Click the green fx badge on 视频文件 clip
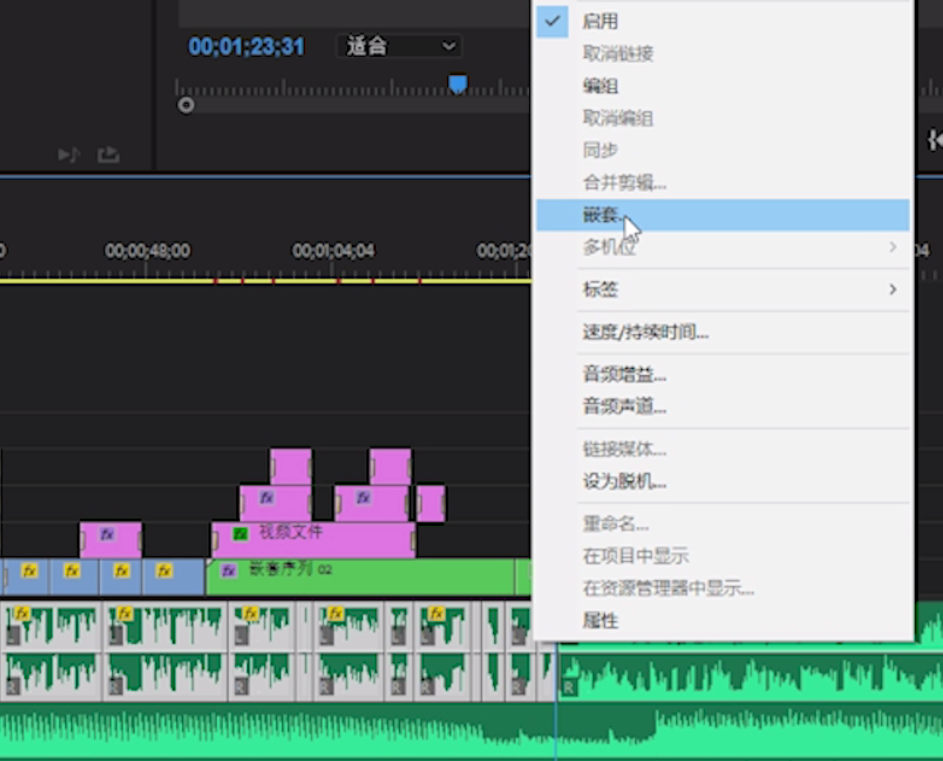 pos(240,534)
